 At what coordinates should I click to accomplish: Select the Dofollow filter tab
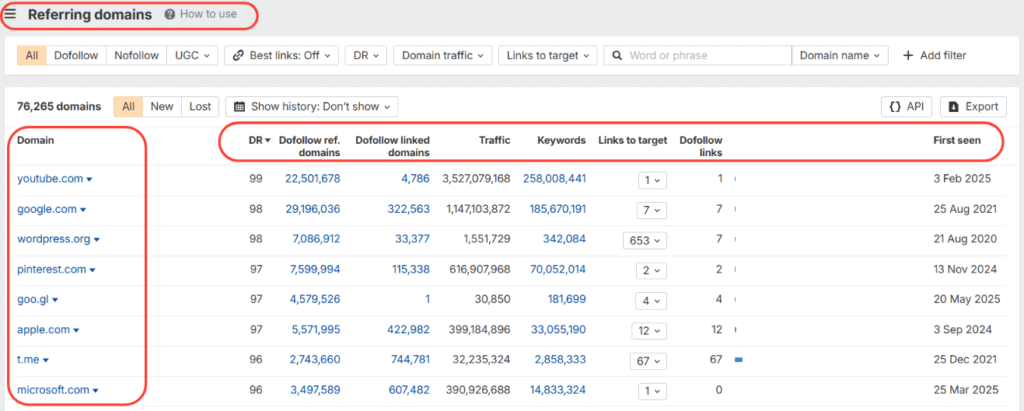point(76,56)
